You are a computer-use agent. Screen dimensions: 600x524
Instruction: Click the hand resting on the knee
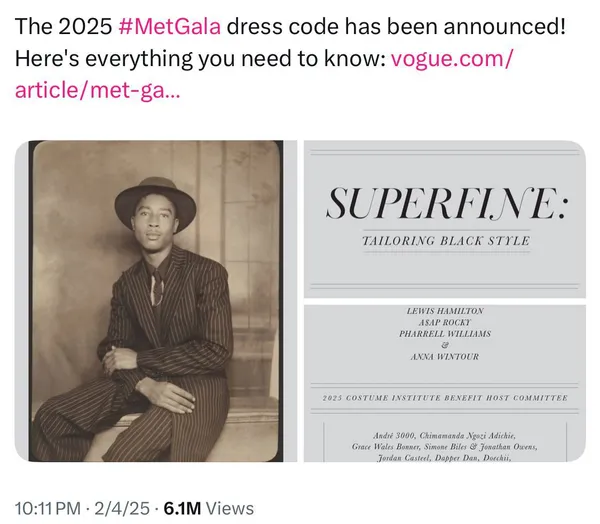tap(165, 394)
